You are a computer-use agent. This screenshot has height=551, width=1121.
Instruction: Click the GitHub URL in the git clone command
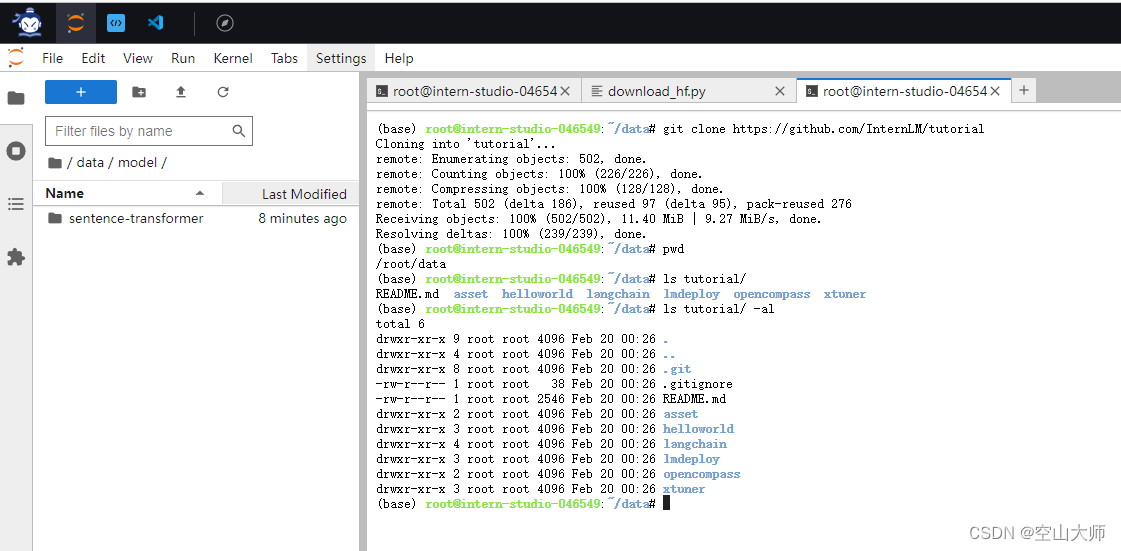[x=859, y=129]
